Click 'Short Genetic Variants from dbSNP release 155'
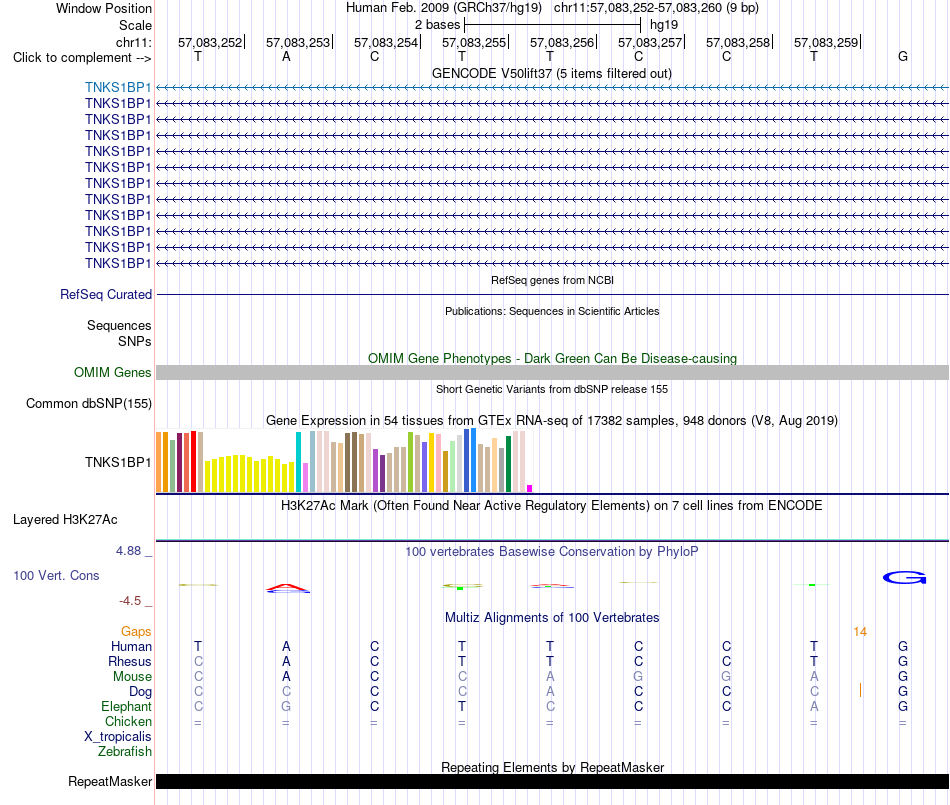This screenshot has width=950, height=805. point(552,389)
